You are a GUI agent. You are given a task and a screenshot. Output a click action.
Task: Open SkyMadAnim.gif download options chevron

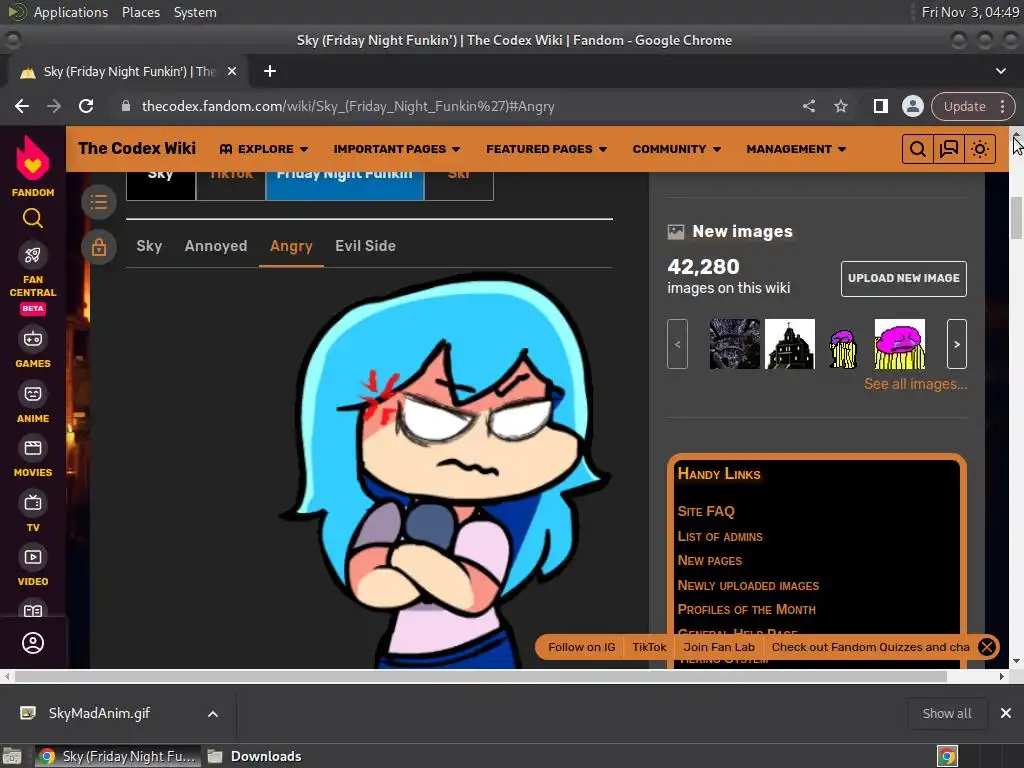tap(213, 714)
